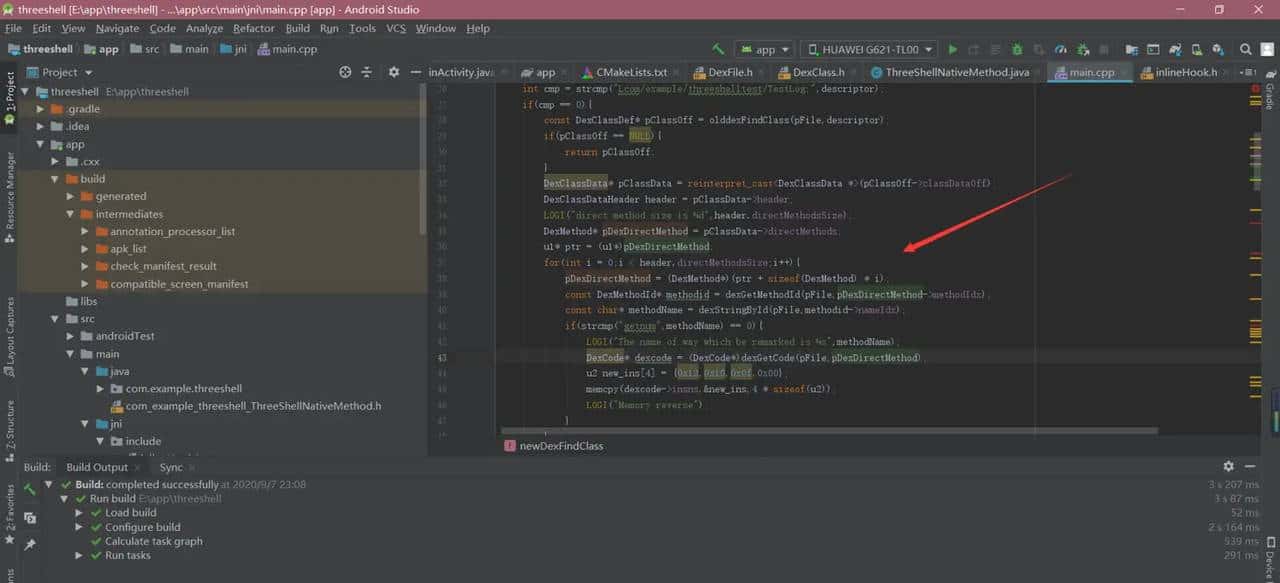Open the app run configuration dropdown

tap(765, 49)
